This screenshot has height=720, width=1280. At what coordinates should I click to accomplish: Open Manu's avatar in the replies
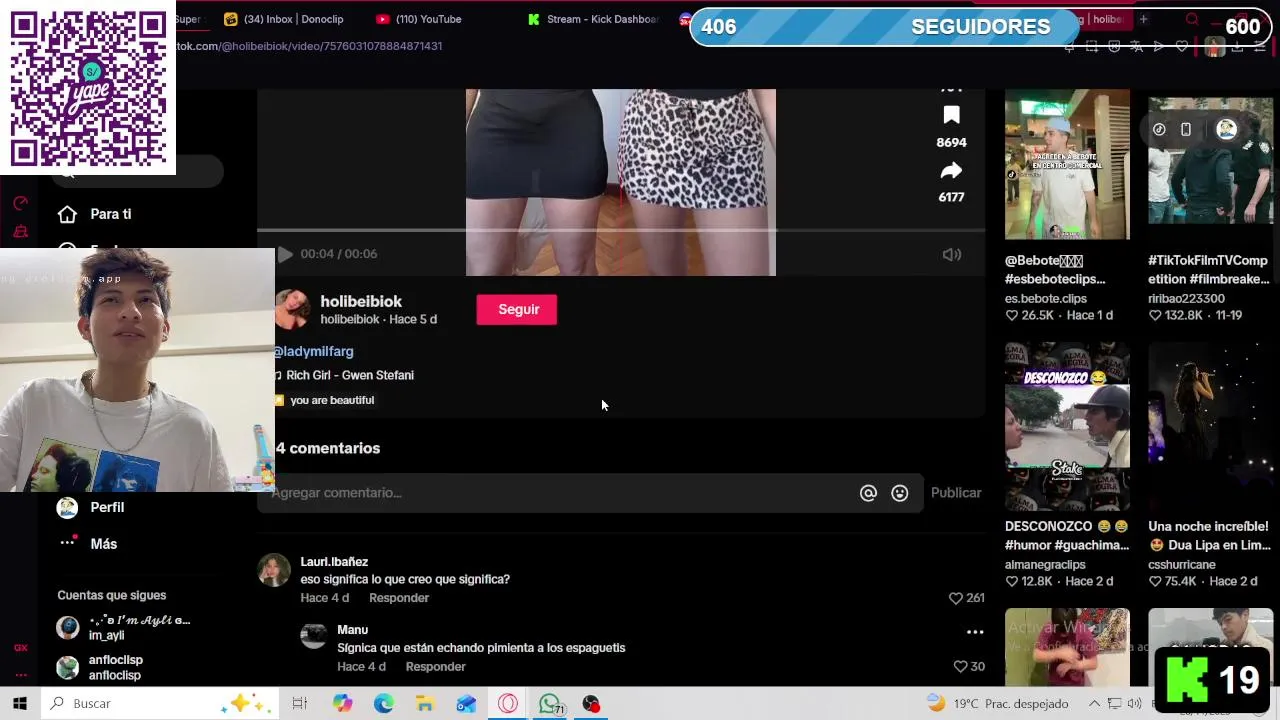tap(314, 636)
